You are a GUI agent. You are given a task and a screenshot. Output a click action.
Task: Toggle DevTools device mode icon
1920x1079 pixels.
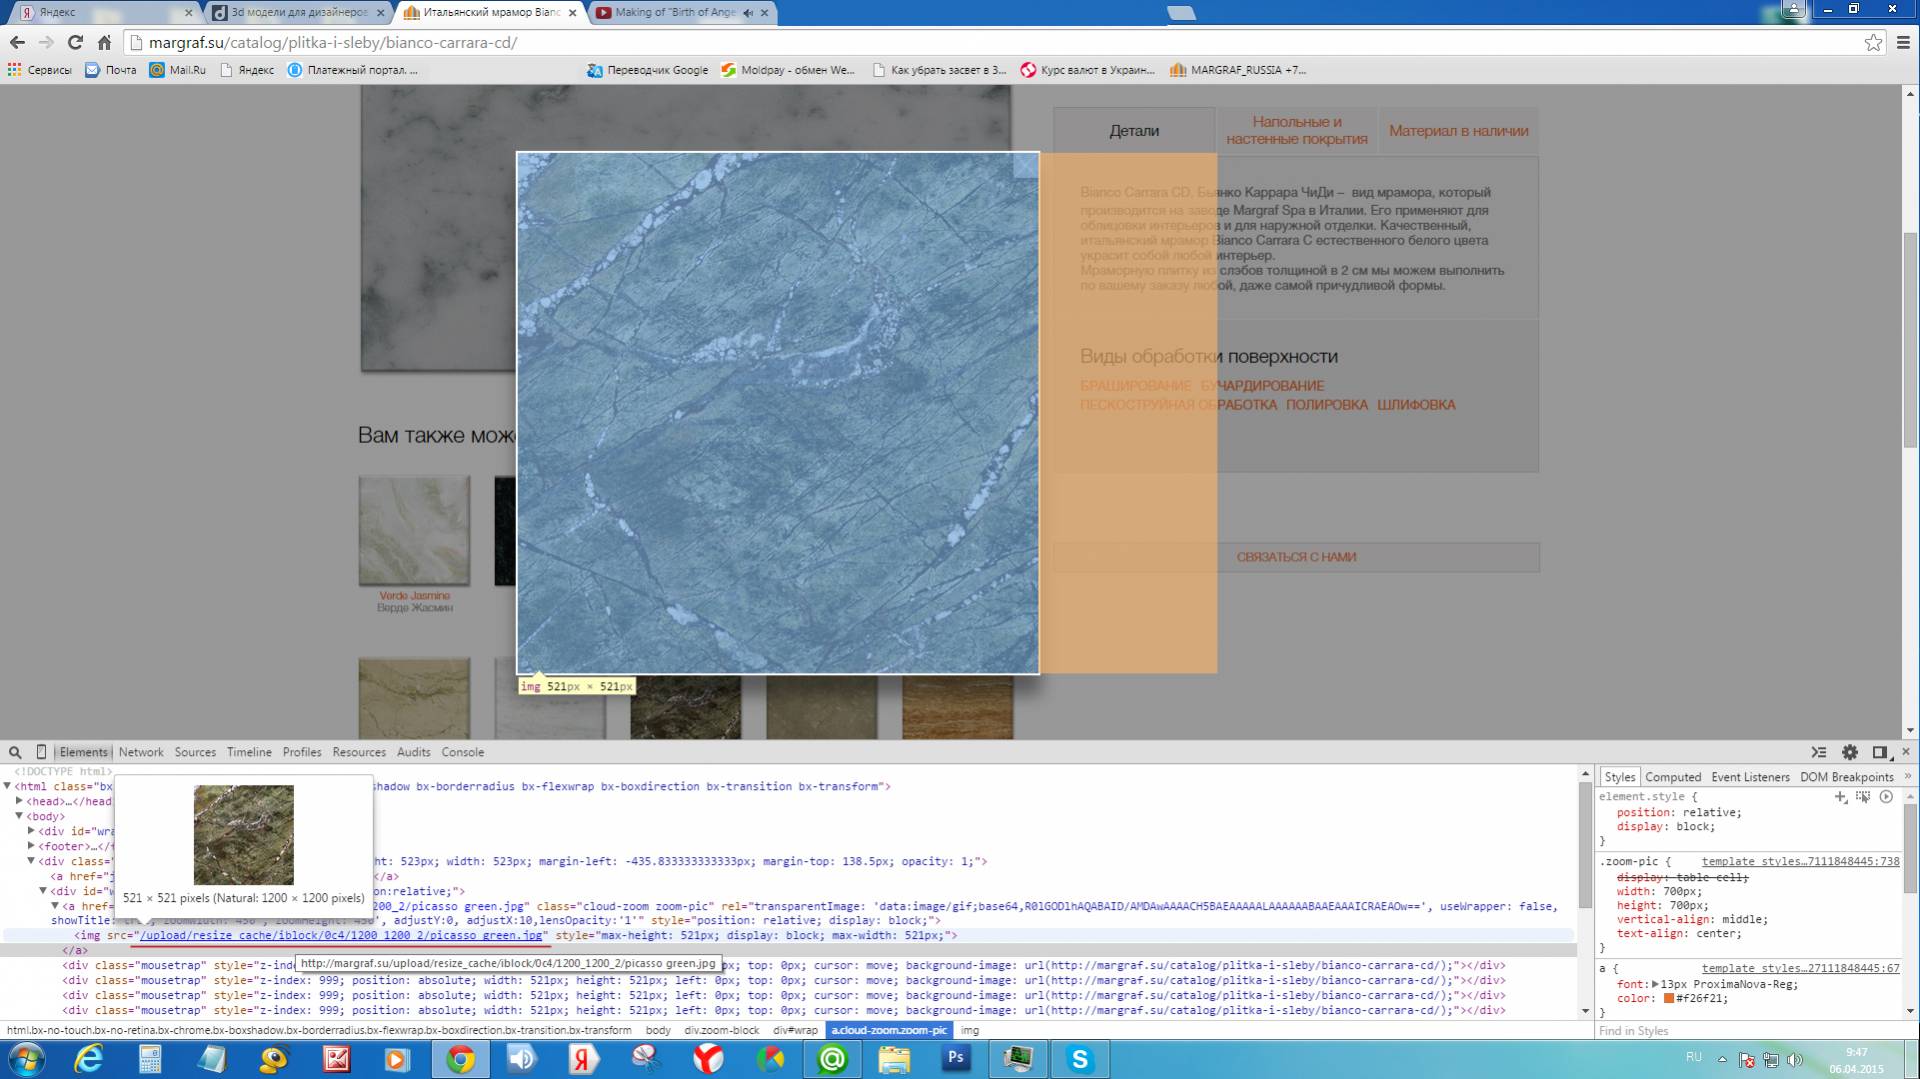41,752
